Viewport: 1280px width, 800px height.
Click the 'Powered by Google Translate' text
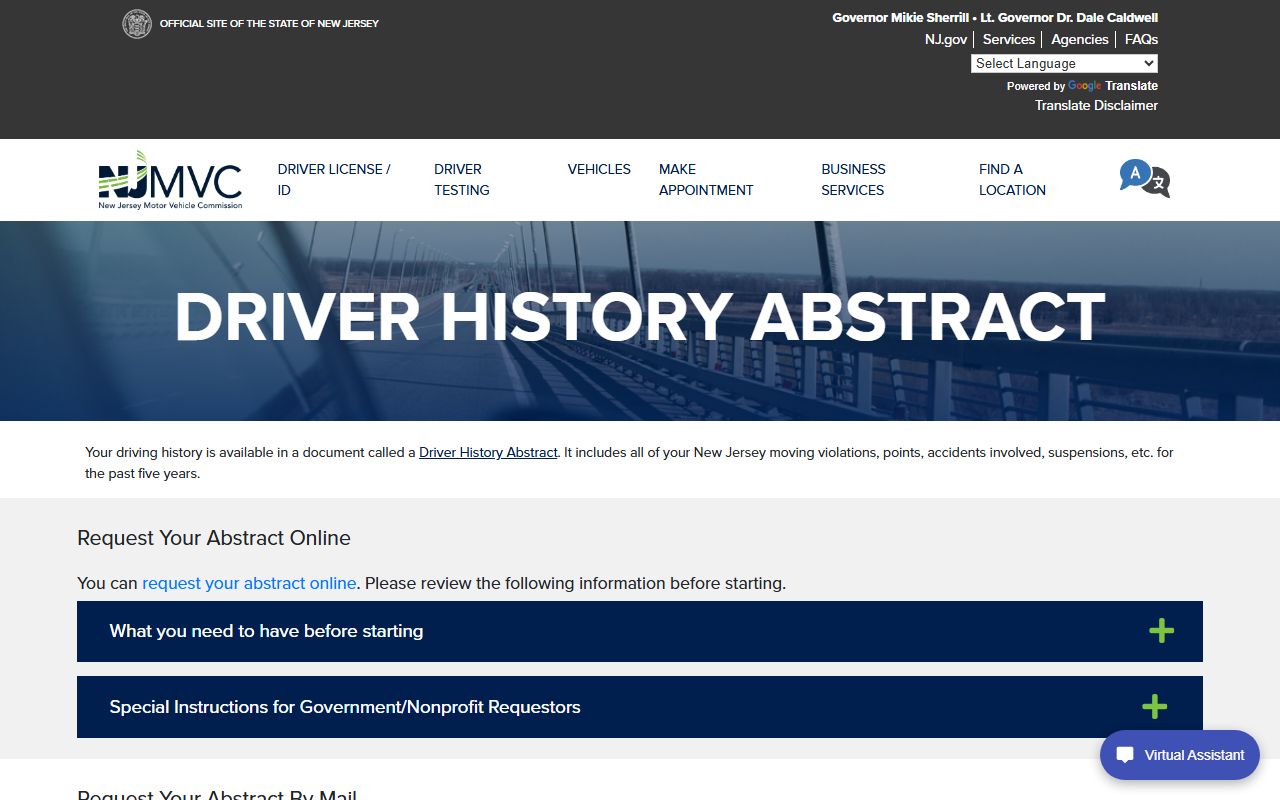coord(1082,86)
